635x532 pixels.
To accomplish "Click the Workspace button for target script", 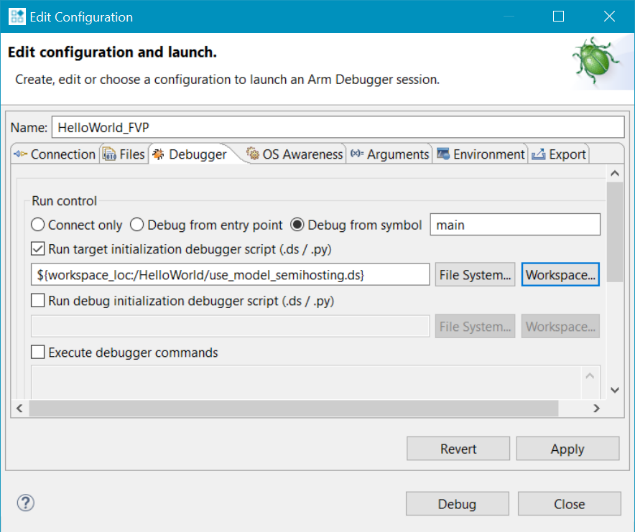I will [560, 275].
